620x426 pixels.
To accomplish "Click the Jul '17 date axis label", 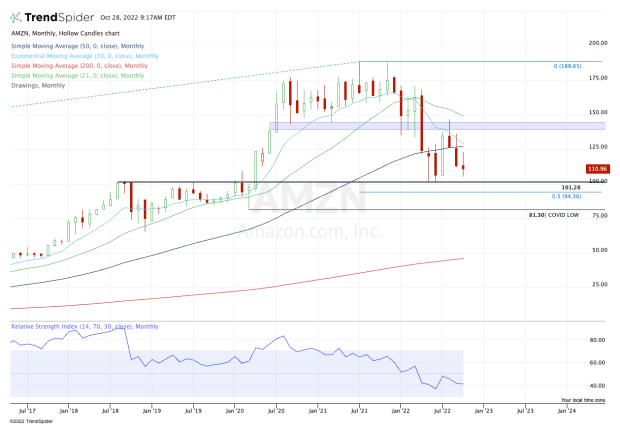I will (27, 411).
